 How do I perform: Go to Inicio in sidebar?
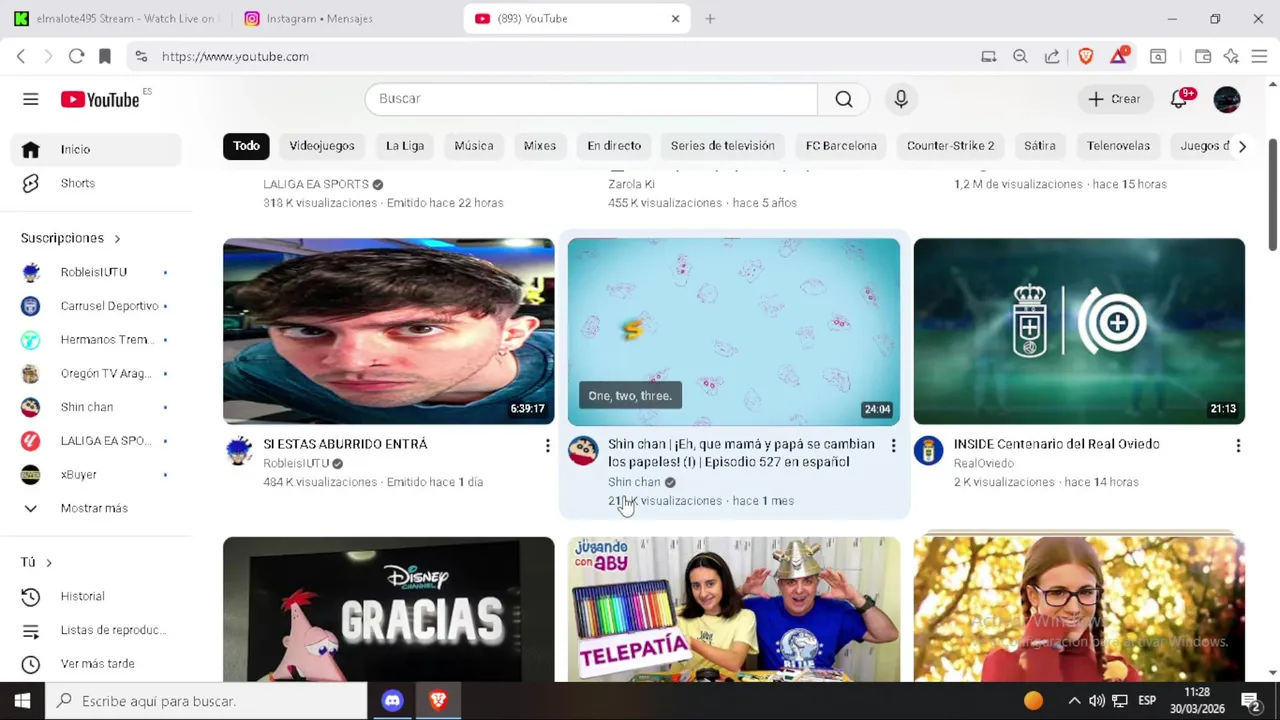pyautogui.click(x=96, y=149)
